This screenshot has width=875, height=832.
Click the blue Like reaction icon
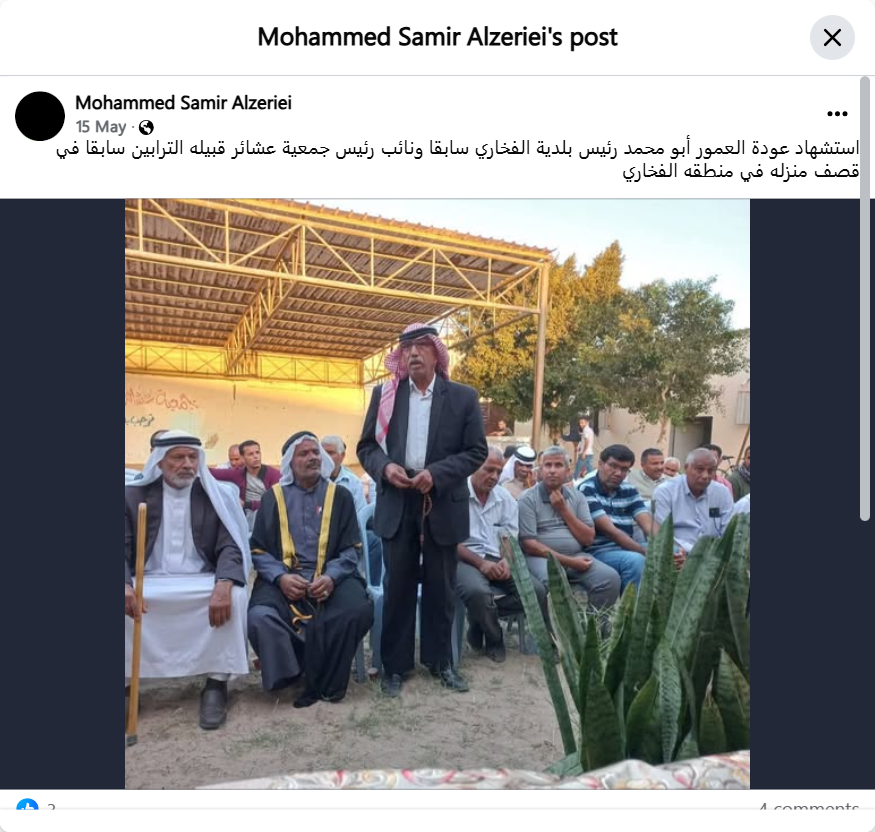(27, 804)
